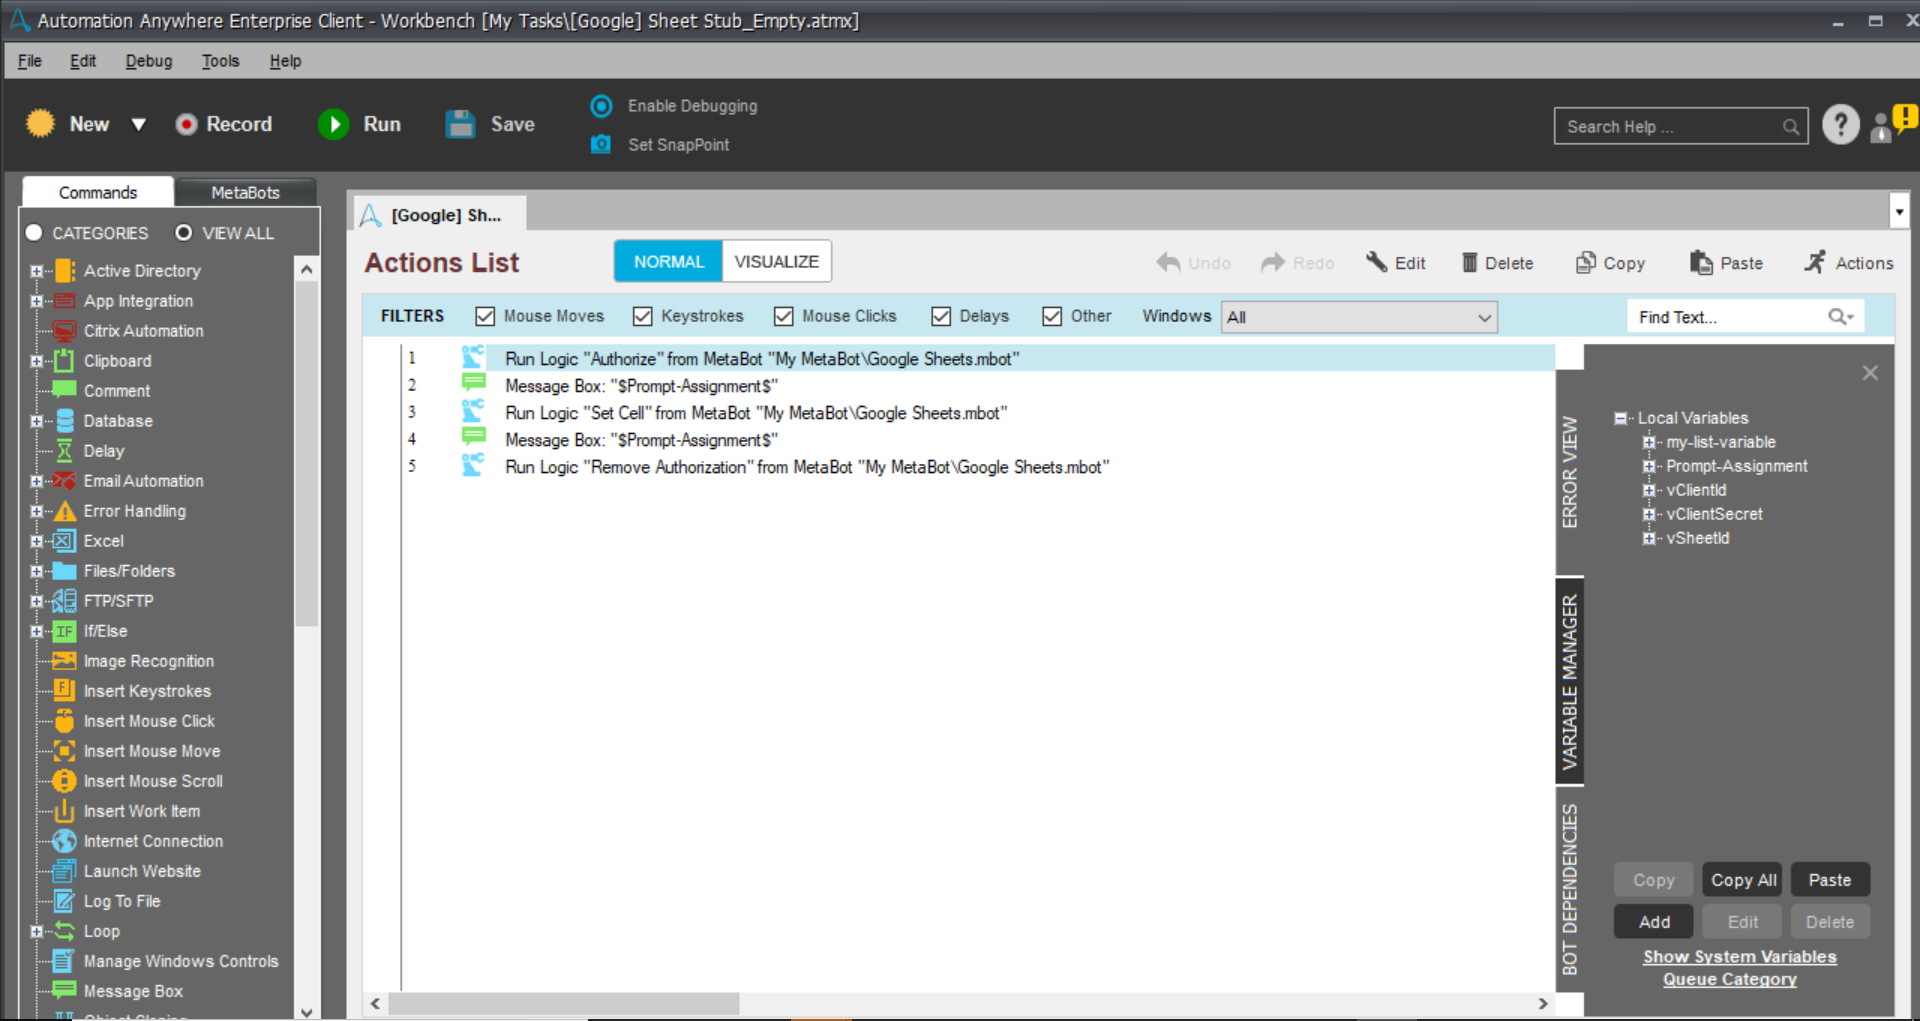Select the Insert Keystrokes command icon
Viewport: 1920px width, 1021px height.
click(64, 690)
